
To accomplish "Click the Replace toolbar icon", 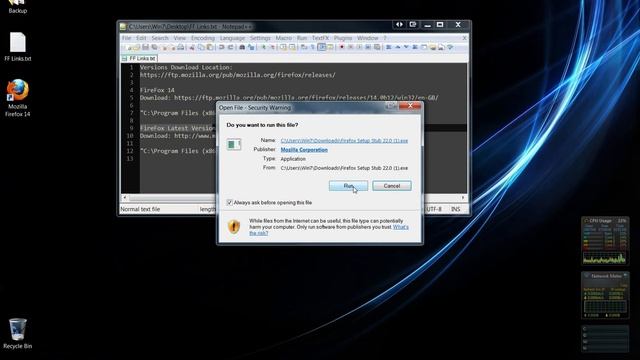I will (251, 47).
